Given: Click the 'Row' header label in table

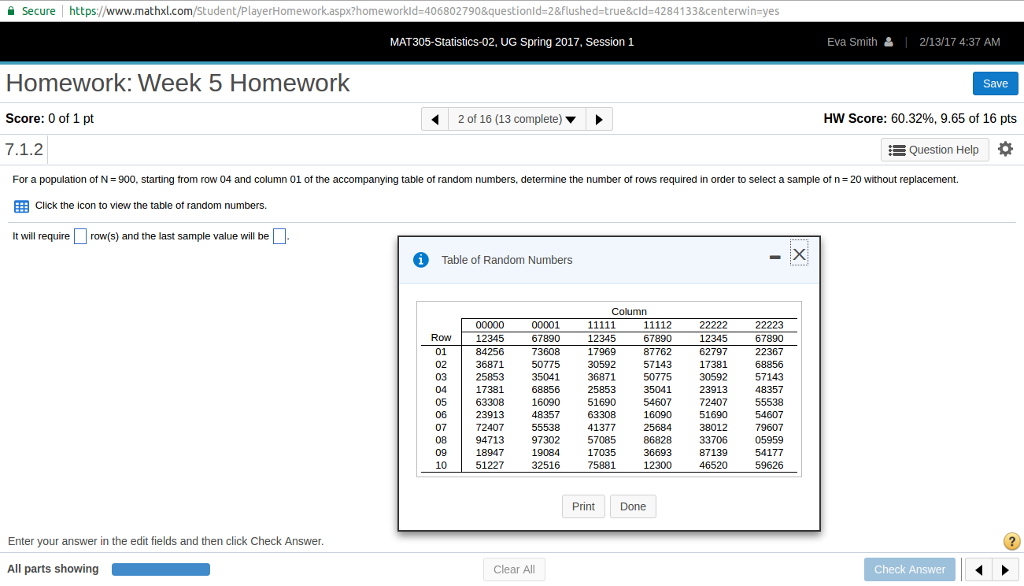Looking at the screenshot, I should click(441, 338).
